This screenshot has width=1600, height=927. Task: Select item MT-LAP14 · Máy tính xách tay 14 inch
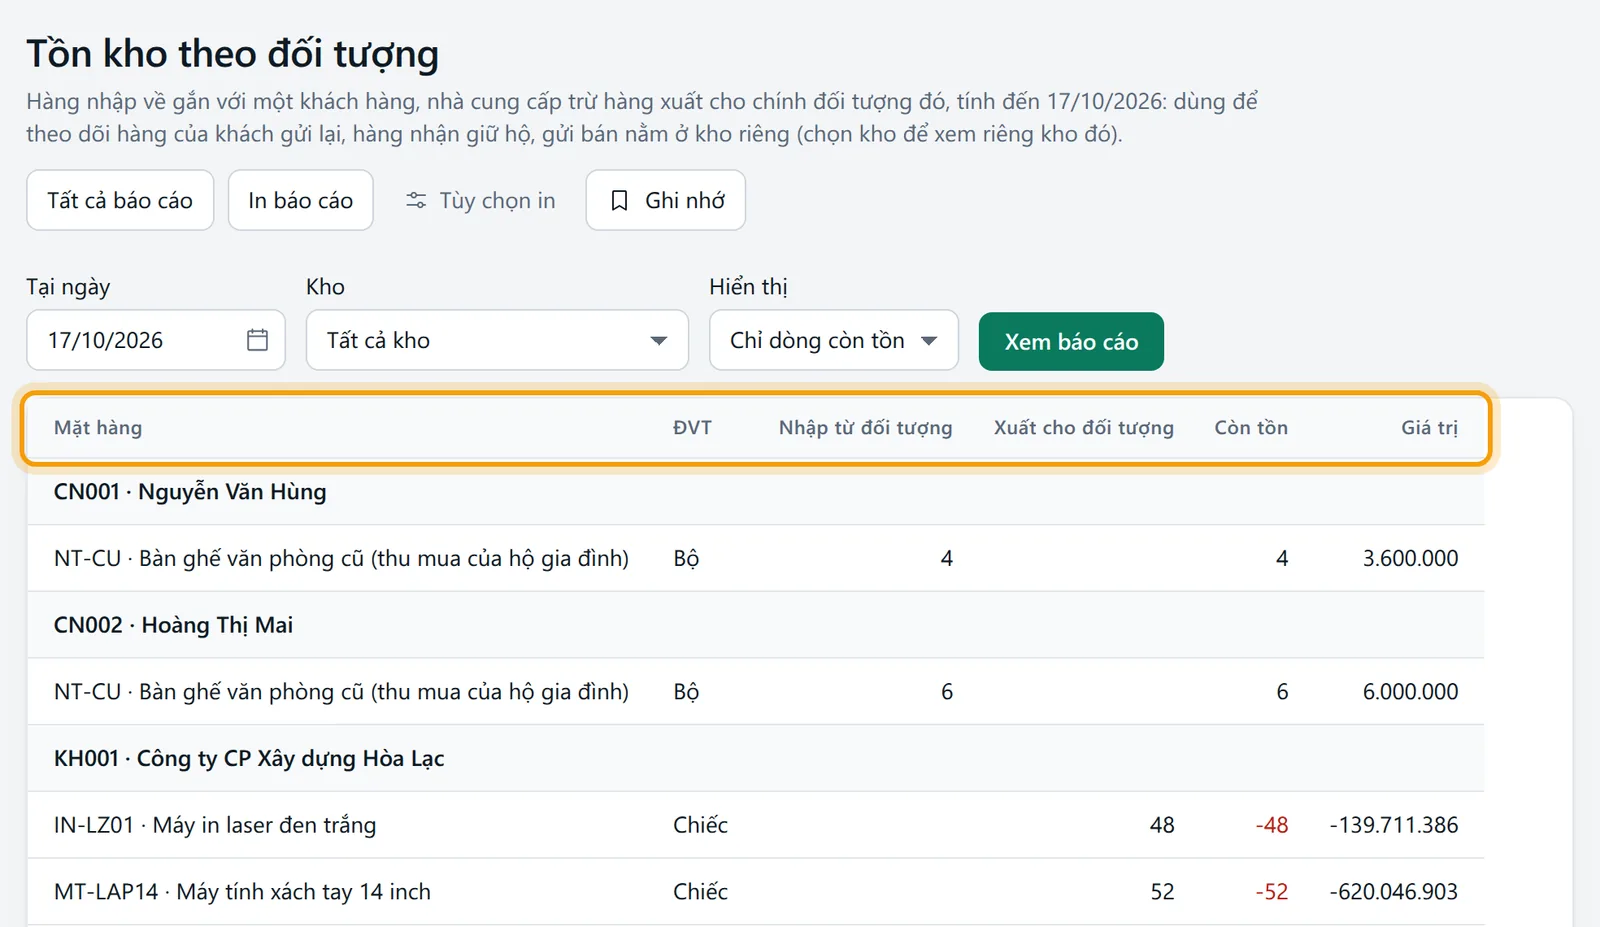point(242,892)
